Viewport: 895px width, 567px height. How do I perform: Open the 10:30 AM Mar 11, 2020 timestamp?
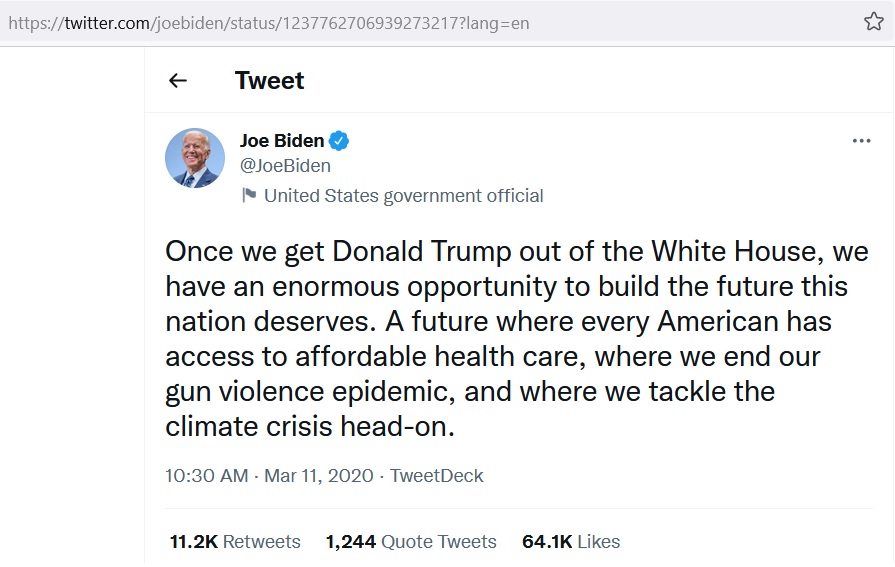(268, 476)
